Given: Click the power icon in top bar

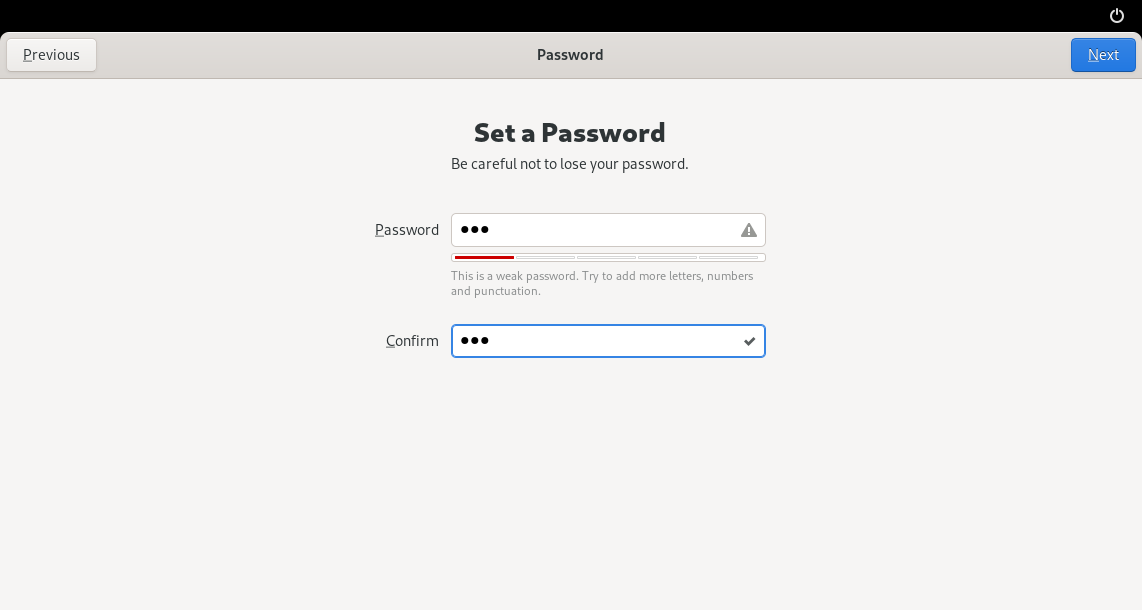Looking at the screenshot, I should tap(1117, 15).
